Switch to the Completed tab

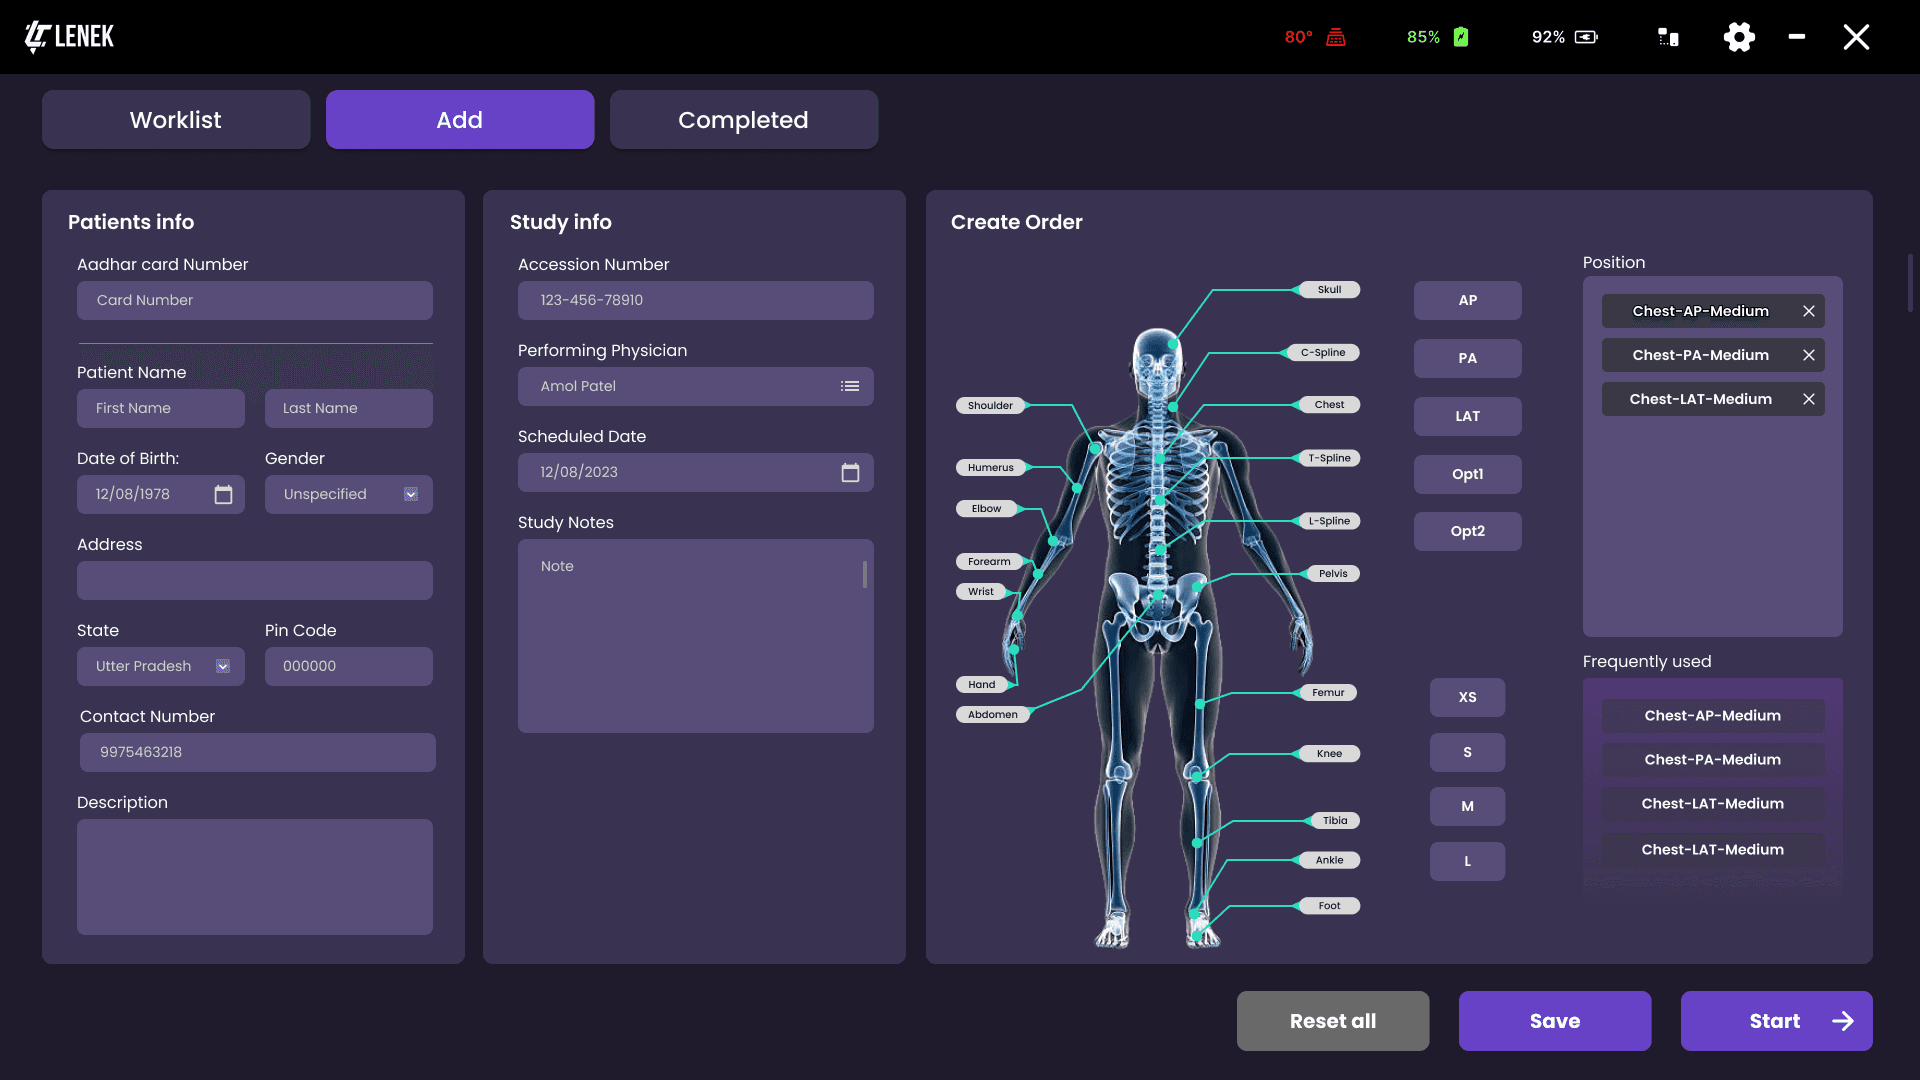point(743,120)
